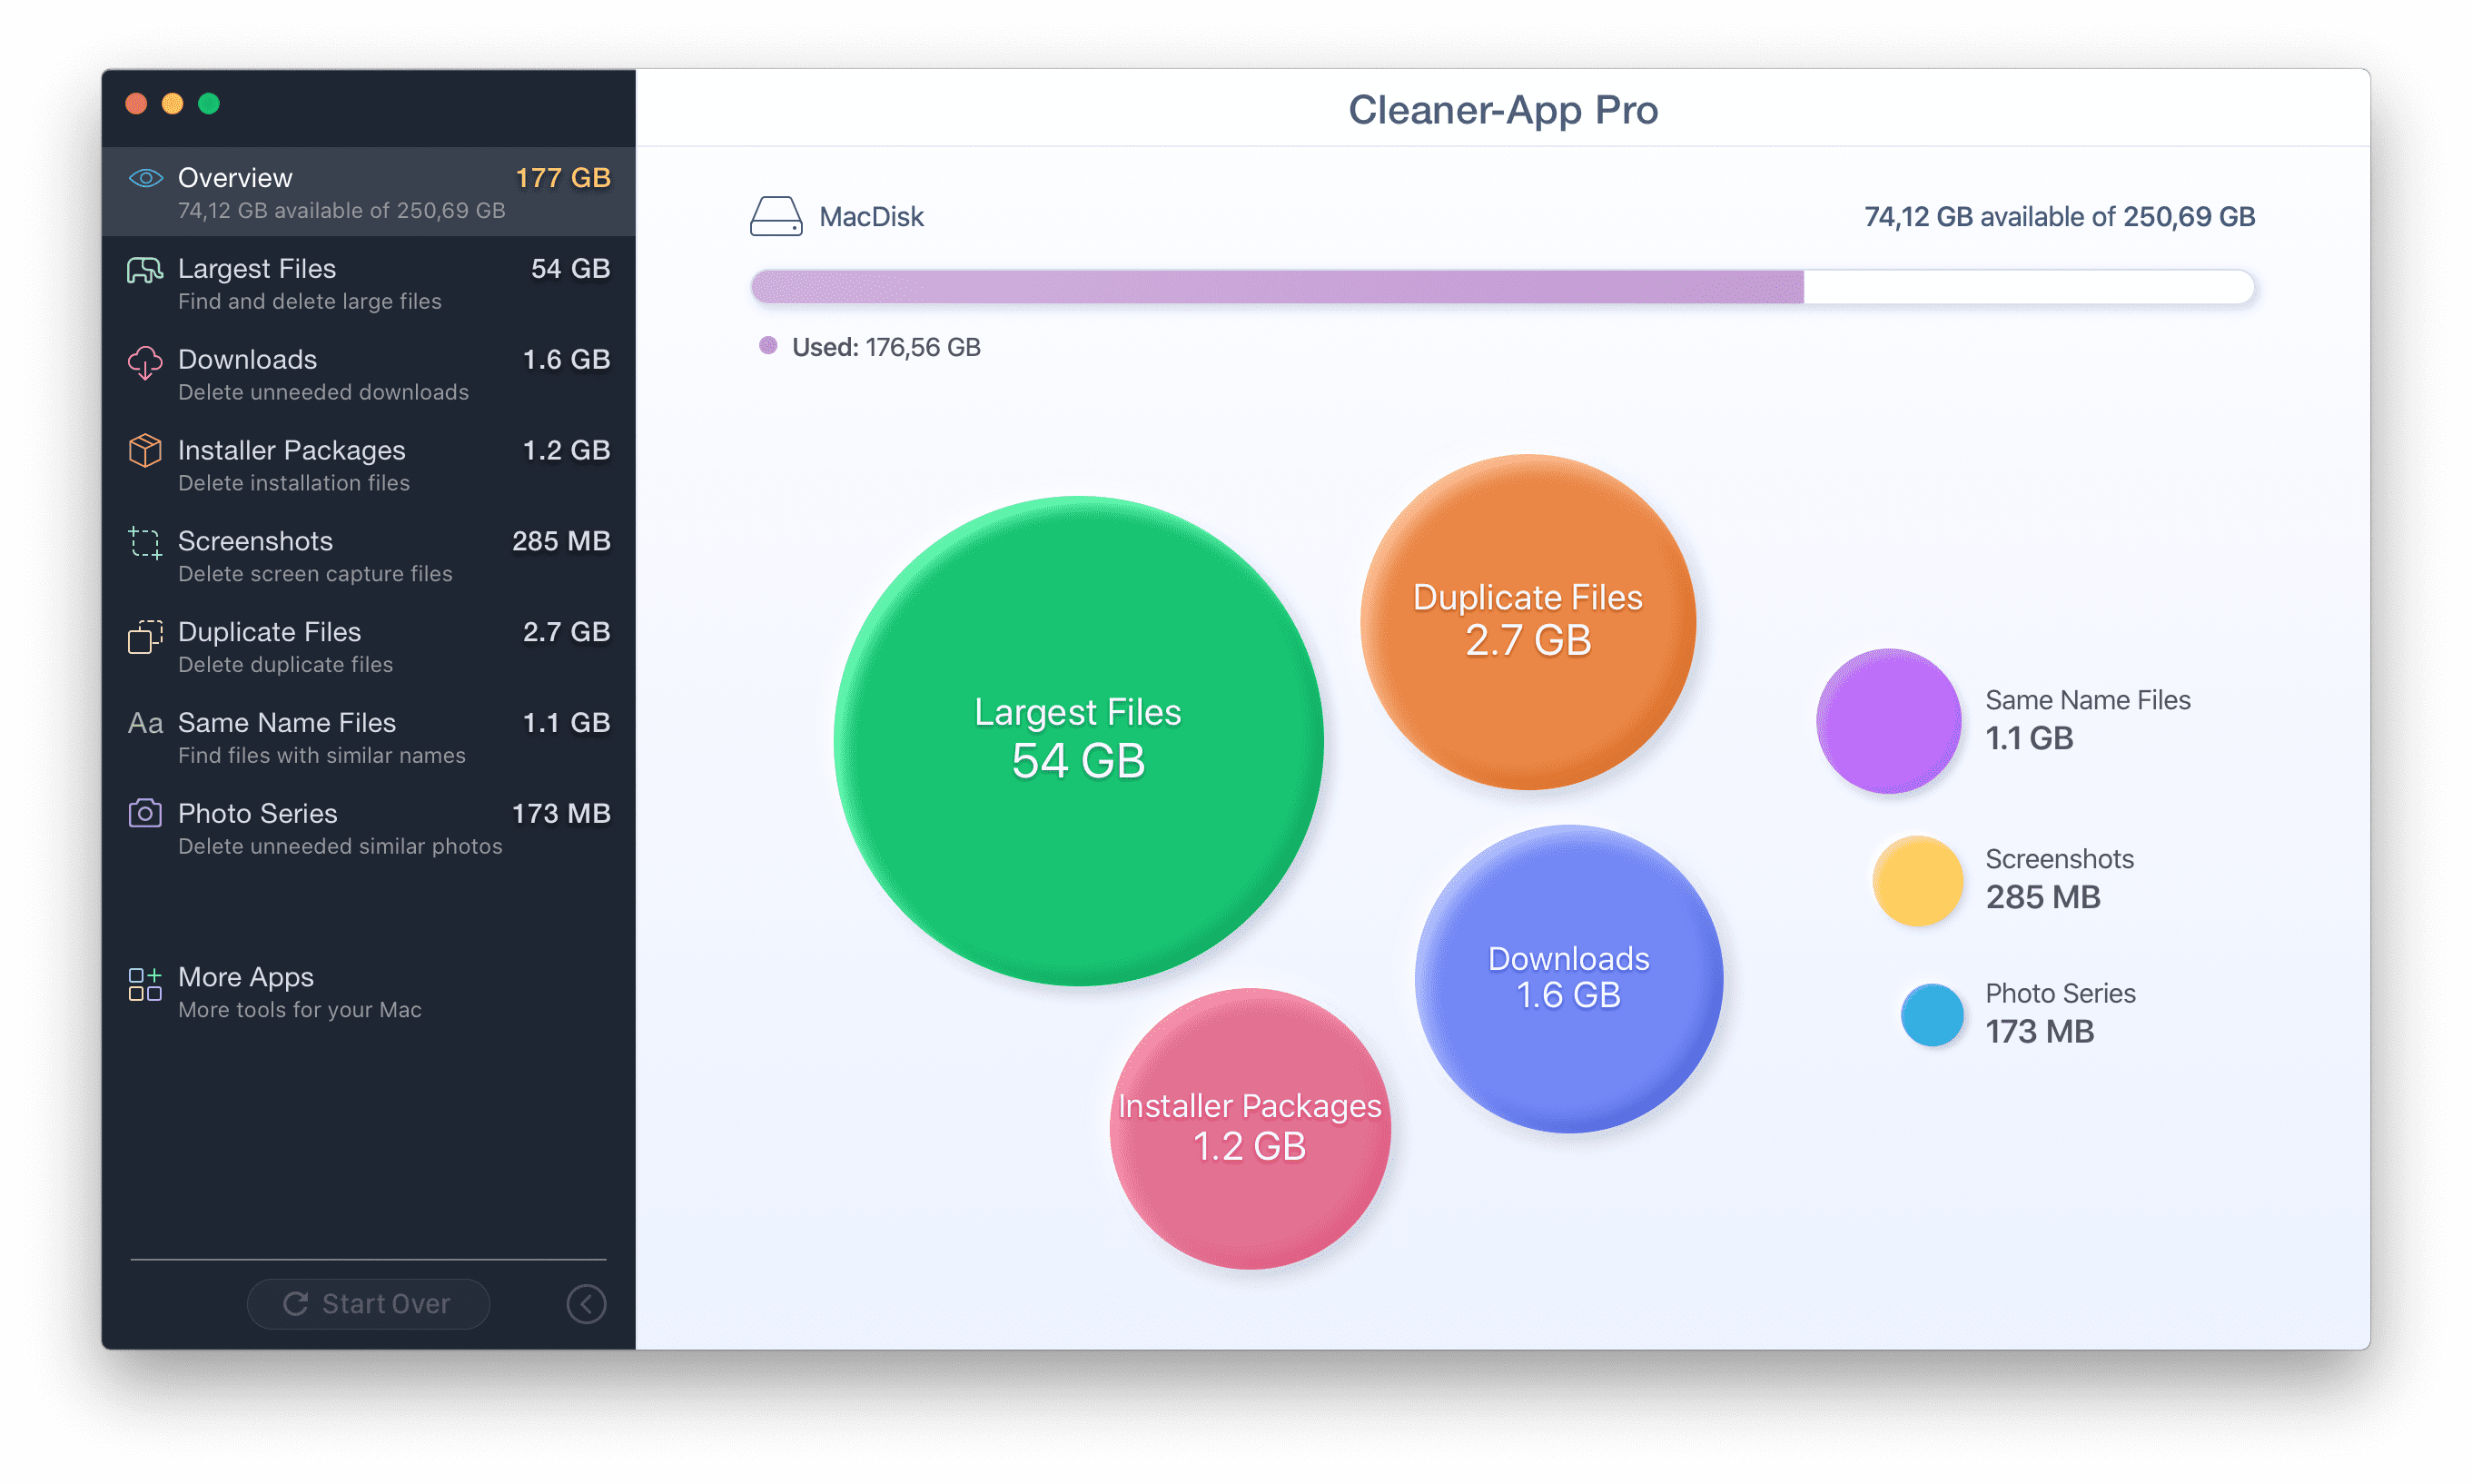
Task: Open the Screenshots label in the sidebar
Action: tap(255, 541)
